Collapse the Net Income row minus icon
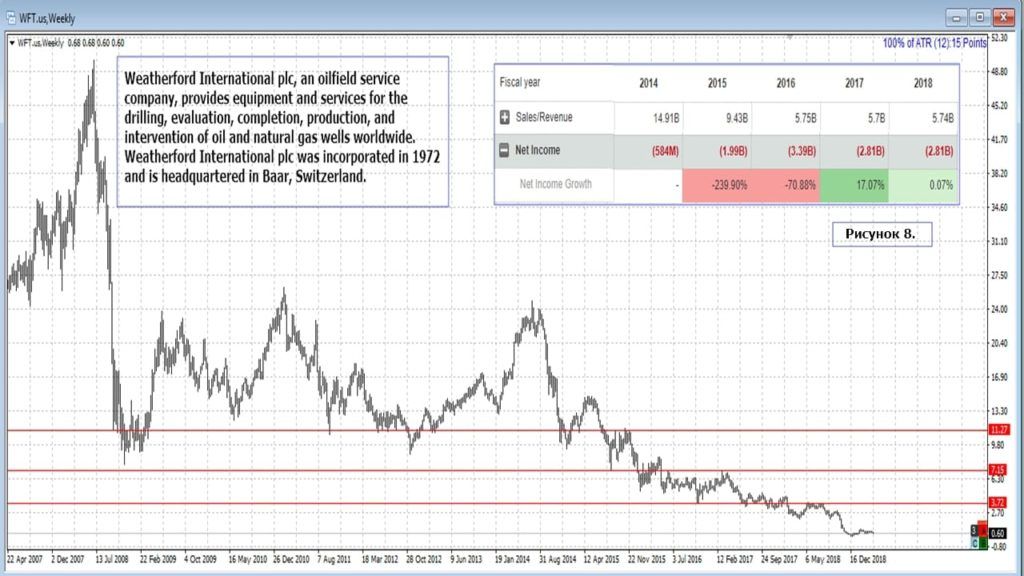The height and width of the screenshot is (576, 1024). pos(505,150)
